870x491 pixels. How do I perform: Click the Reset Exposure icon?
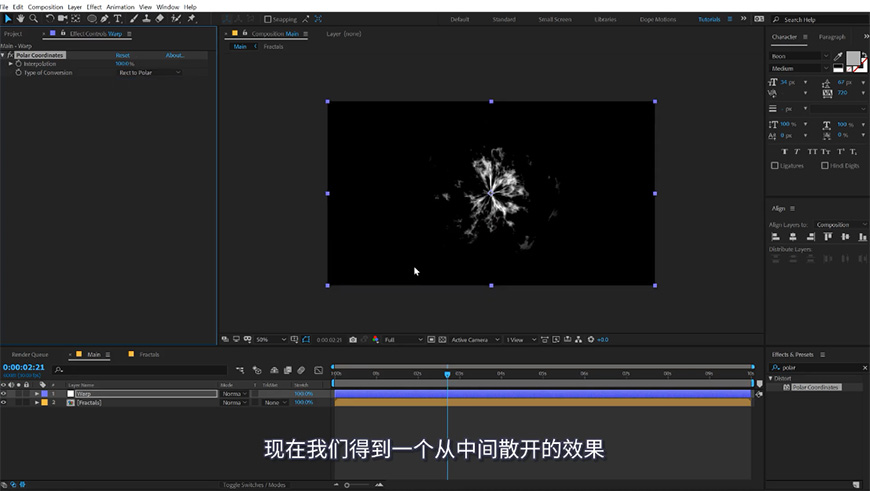click(x=590, y=340)
